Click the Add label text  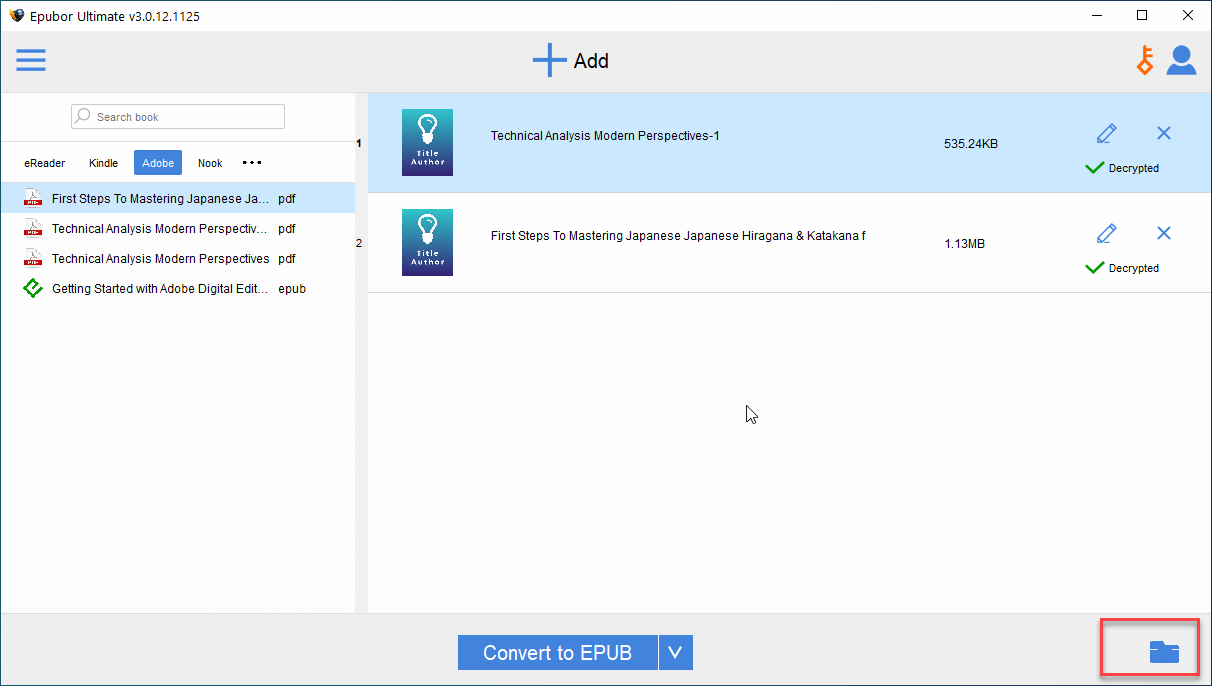(591, 61)
